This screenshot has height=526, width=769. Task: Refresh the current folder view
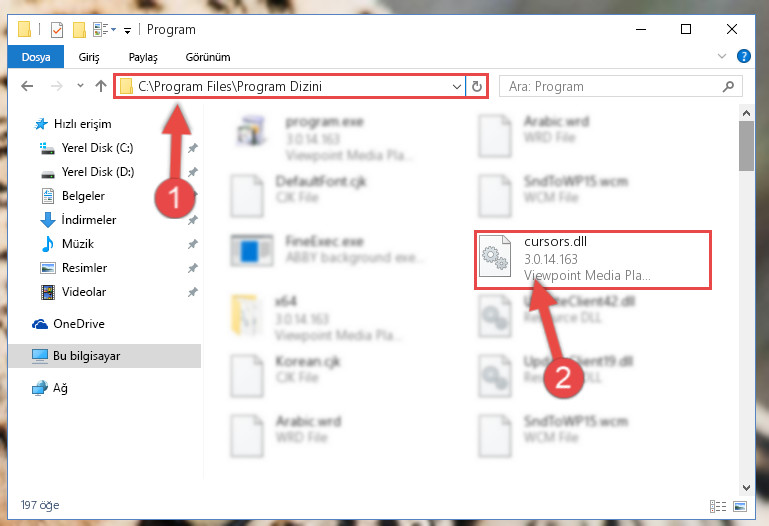coord(477,86)
